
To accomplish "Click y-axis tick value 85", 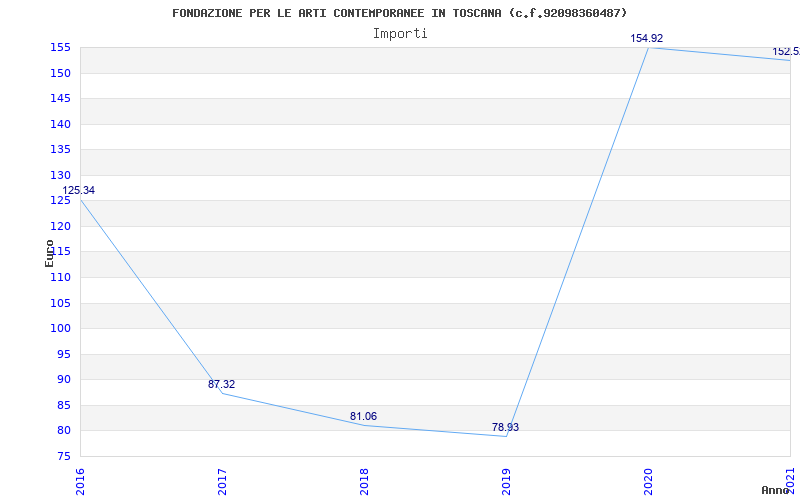I will (x=63, y=406).
